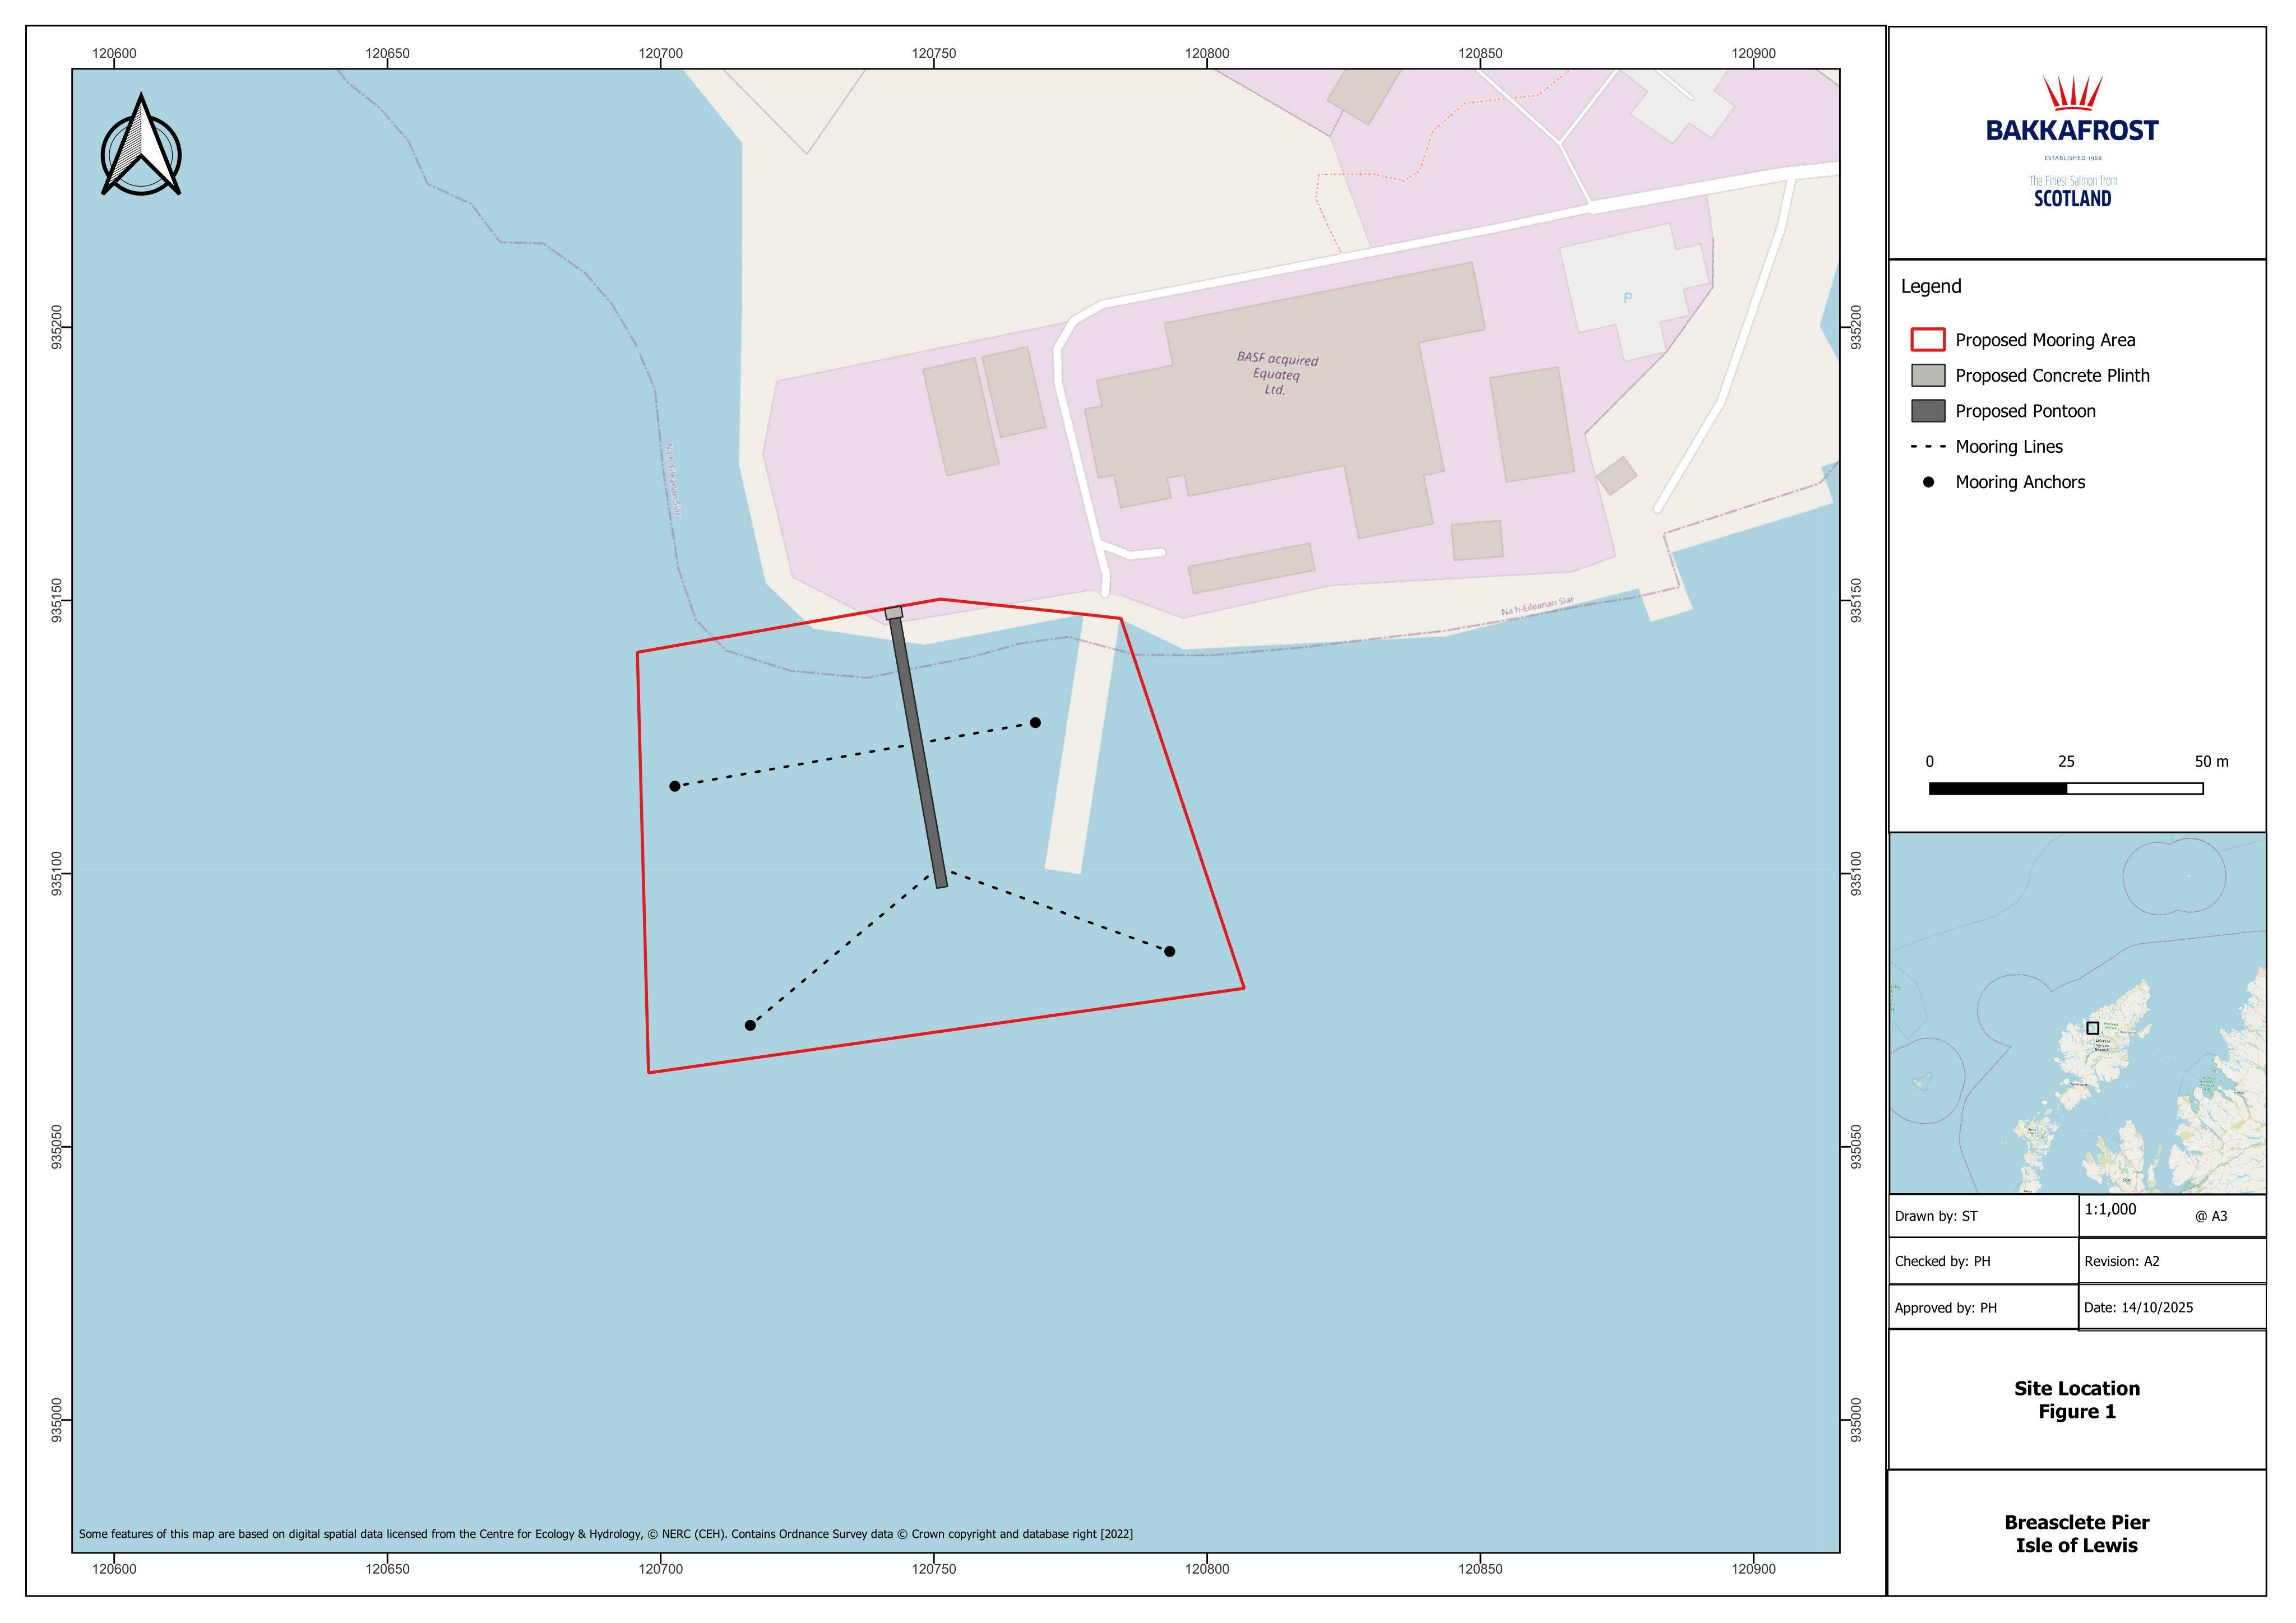
Task: Click the 'Legend' heading
Action: pyautogui.click(x=1930, y=286)
